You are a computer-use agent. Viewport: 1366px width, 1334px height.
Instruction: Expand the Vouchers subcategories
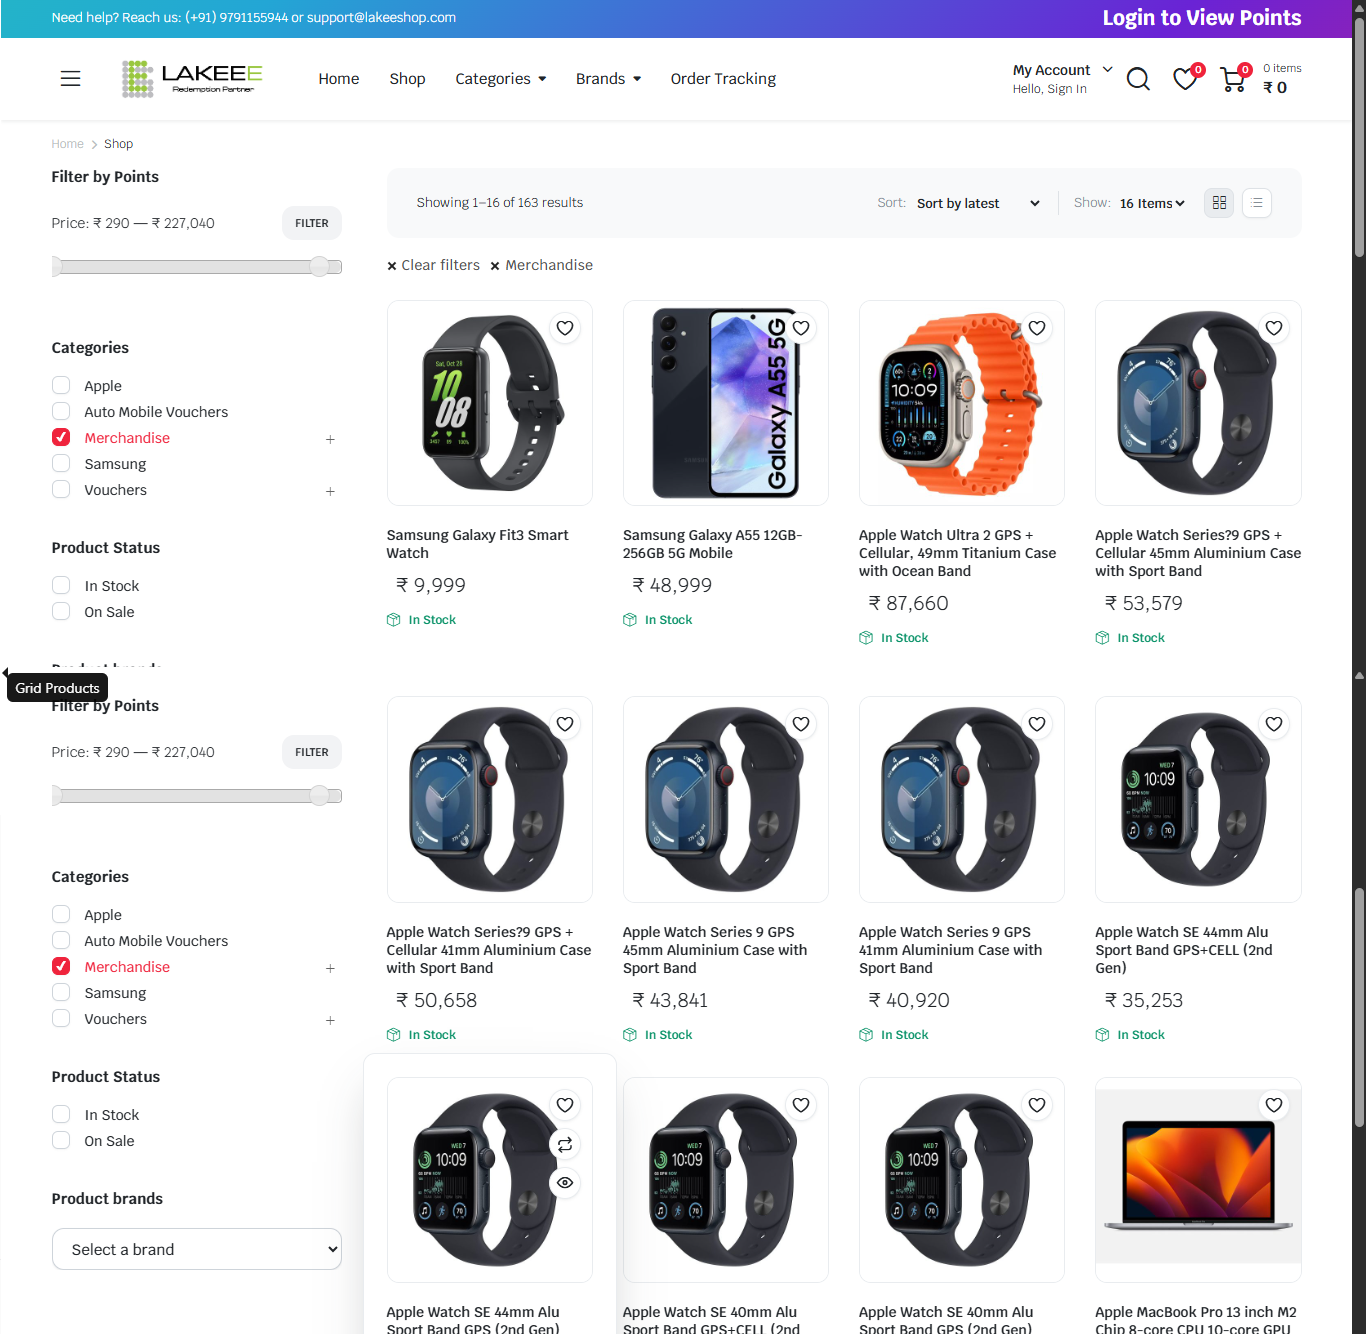[330, 491]
